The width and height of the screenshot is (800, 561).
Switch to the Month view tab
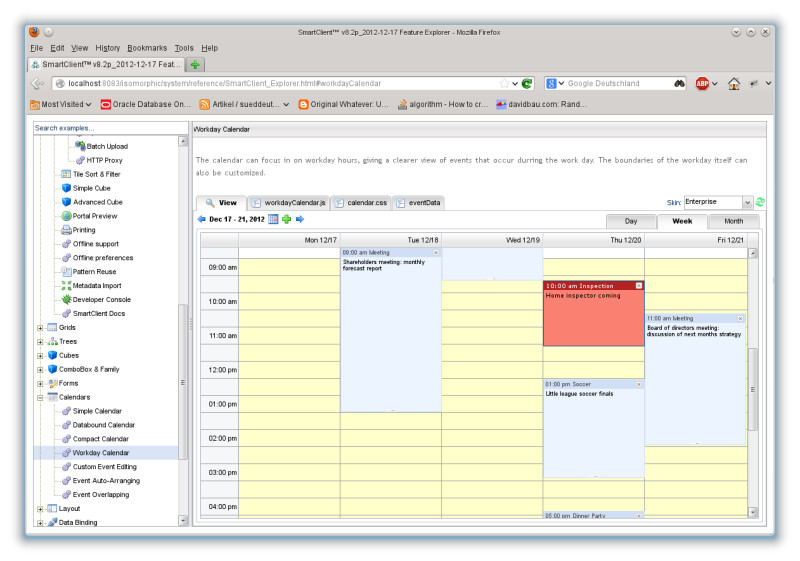click(733, 221)
